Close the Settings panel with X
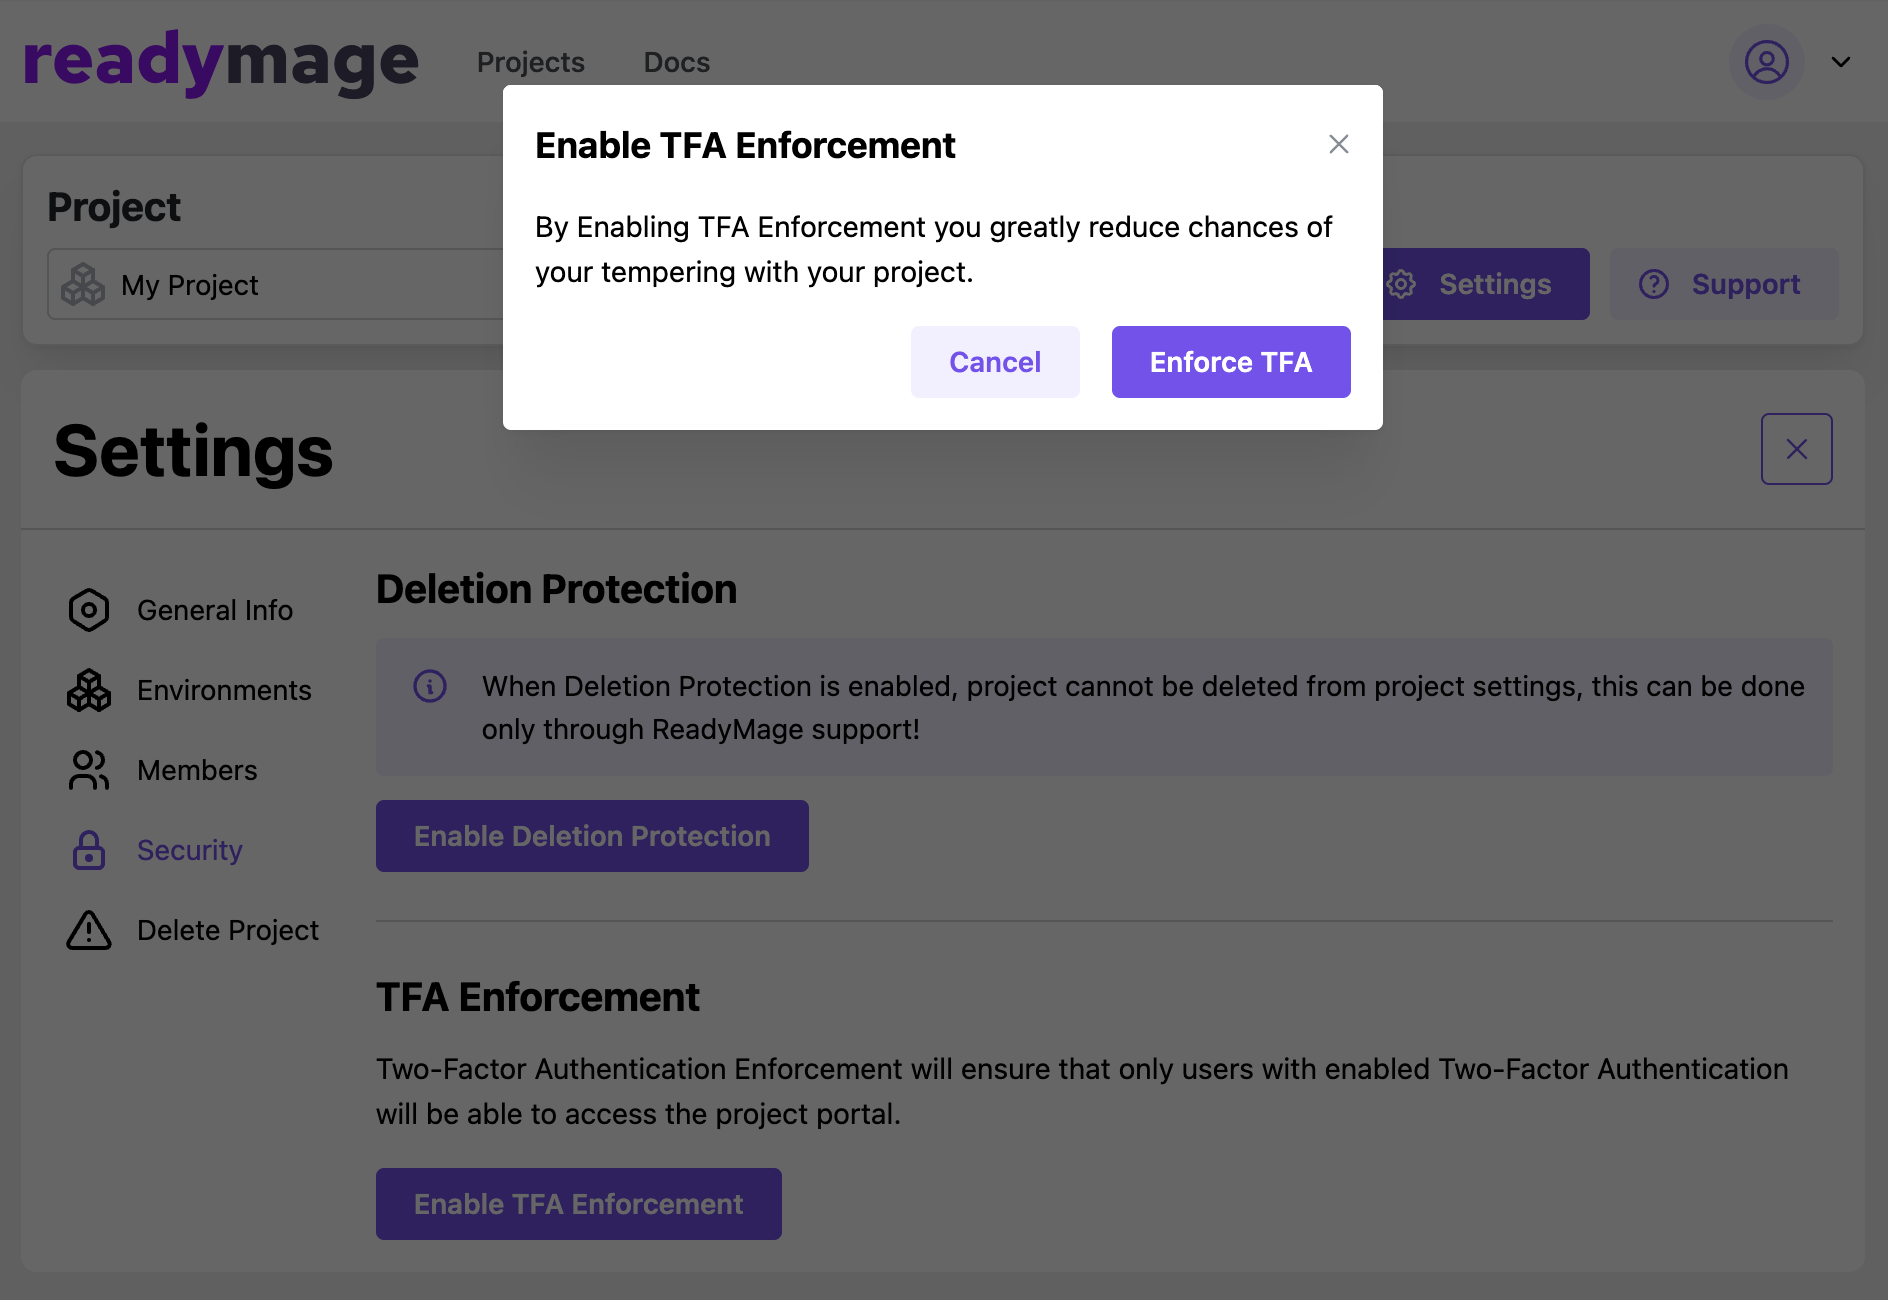The height and width of the screenshot is (1300, 1888). 1796,449
